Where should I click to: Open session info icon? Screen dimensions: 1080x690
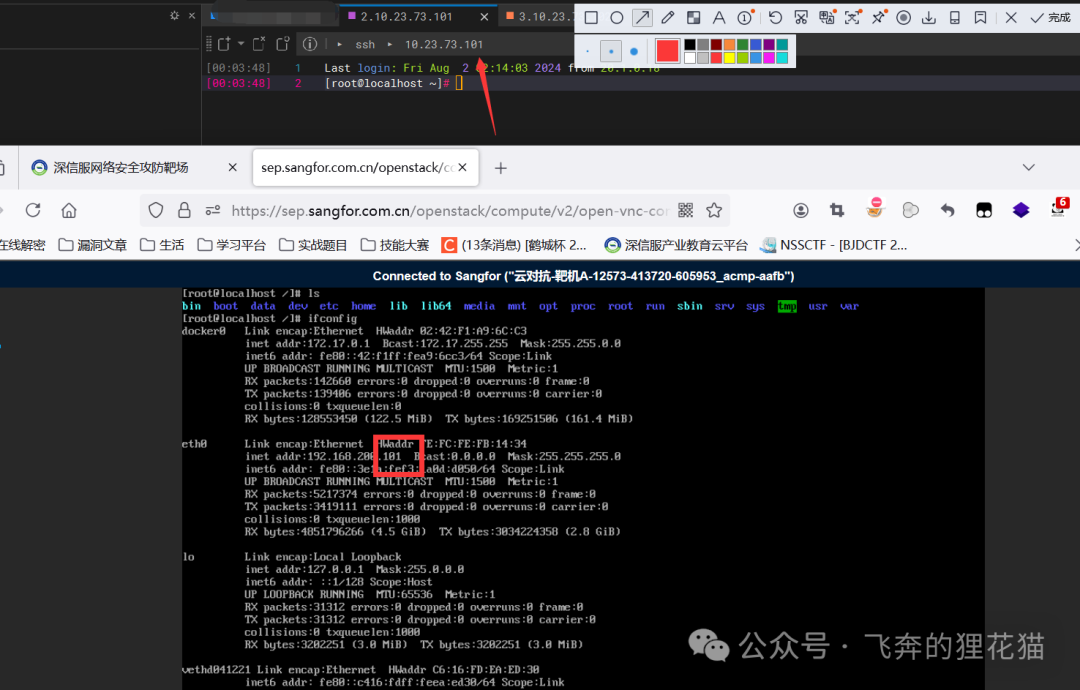(310, 44)
